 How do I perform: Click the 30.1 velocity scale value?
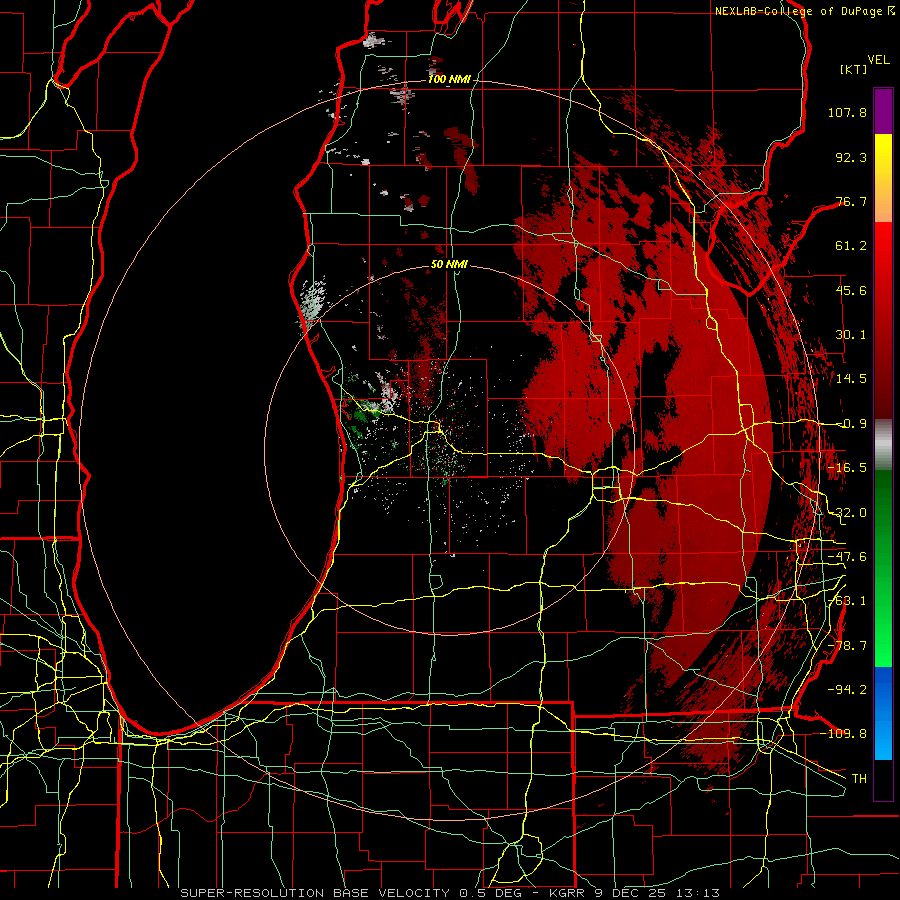pos(851,334)
